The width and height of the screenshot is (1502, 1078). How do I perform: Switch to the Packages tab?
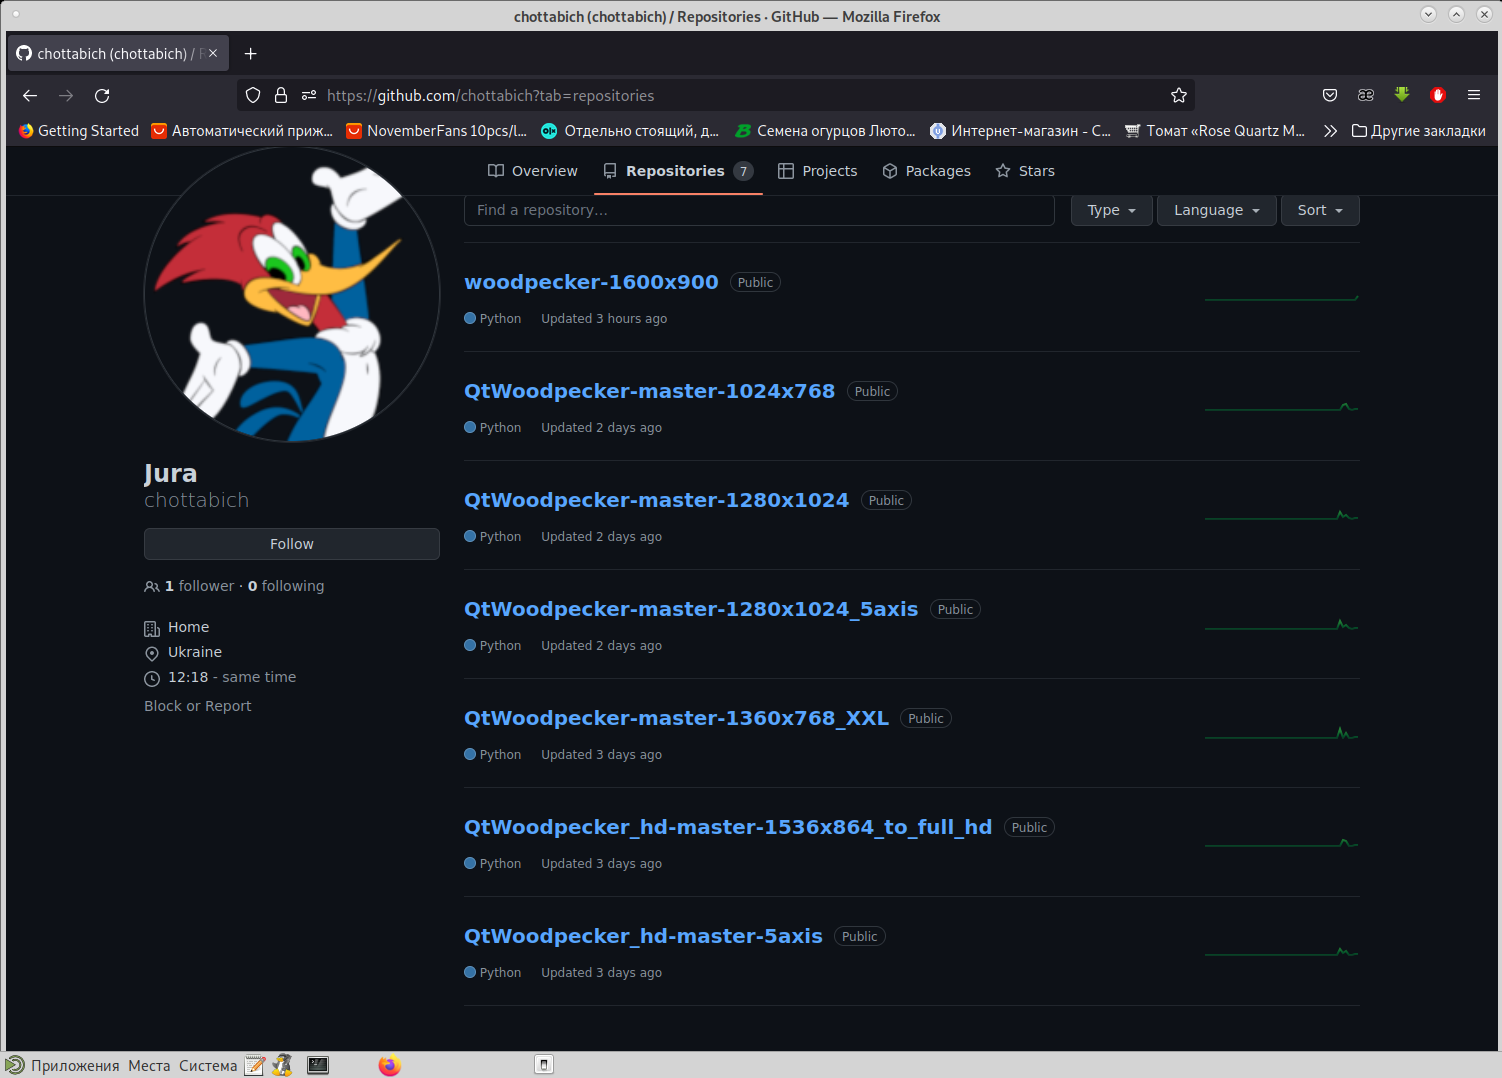point(927,171)
